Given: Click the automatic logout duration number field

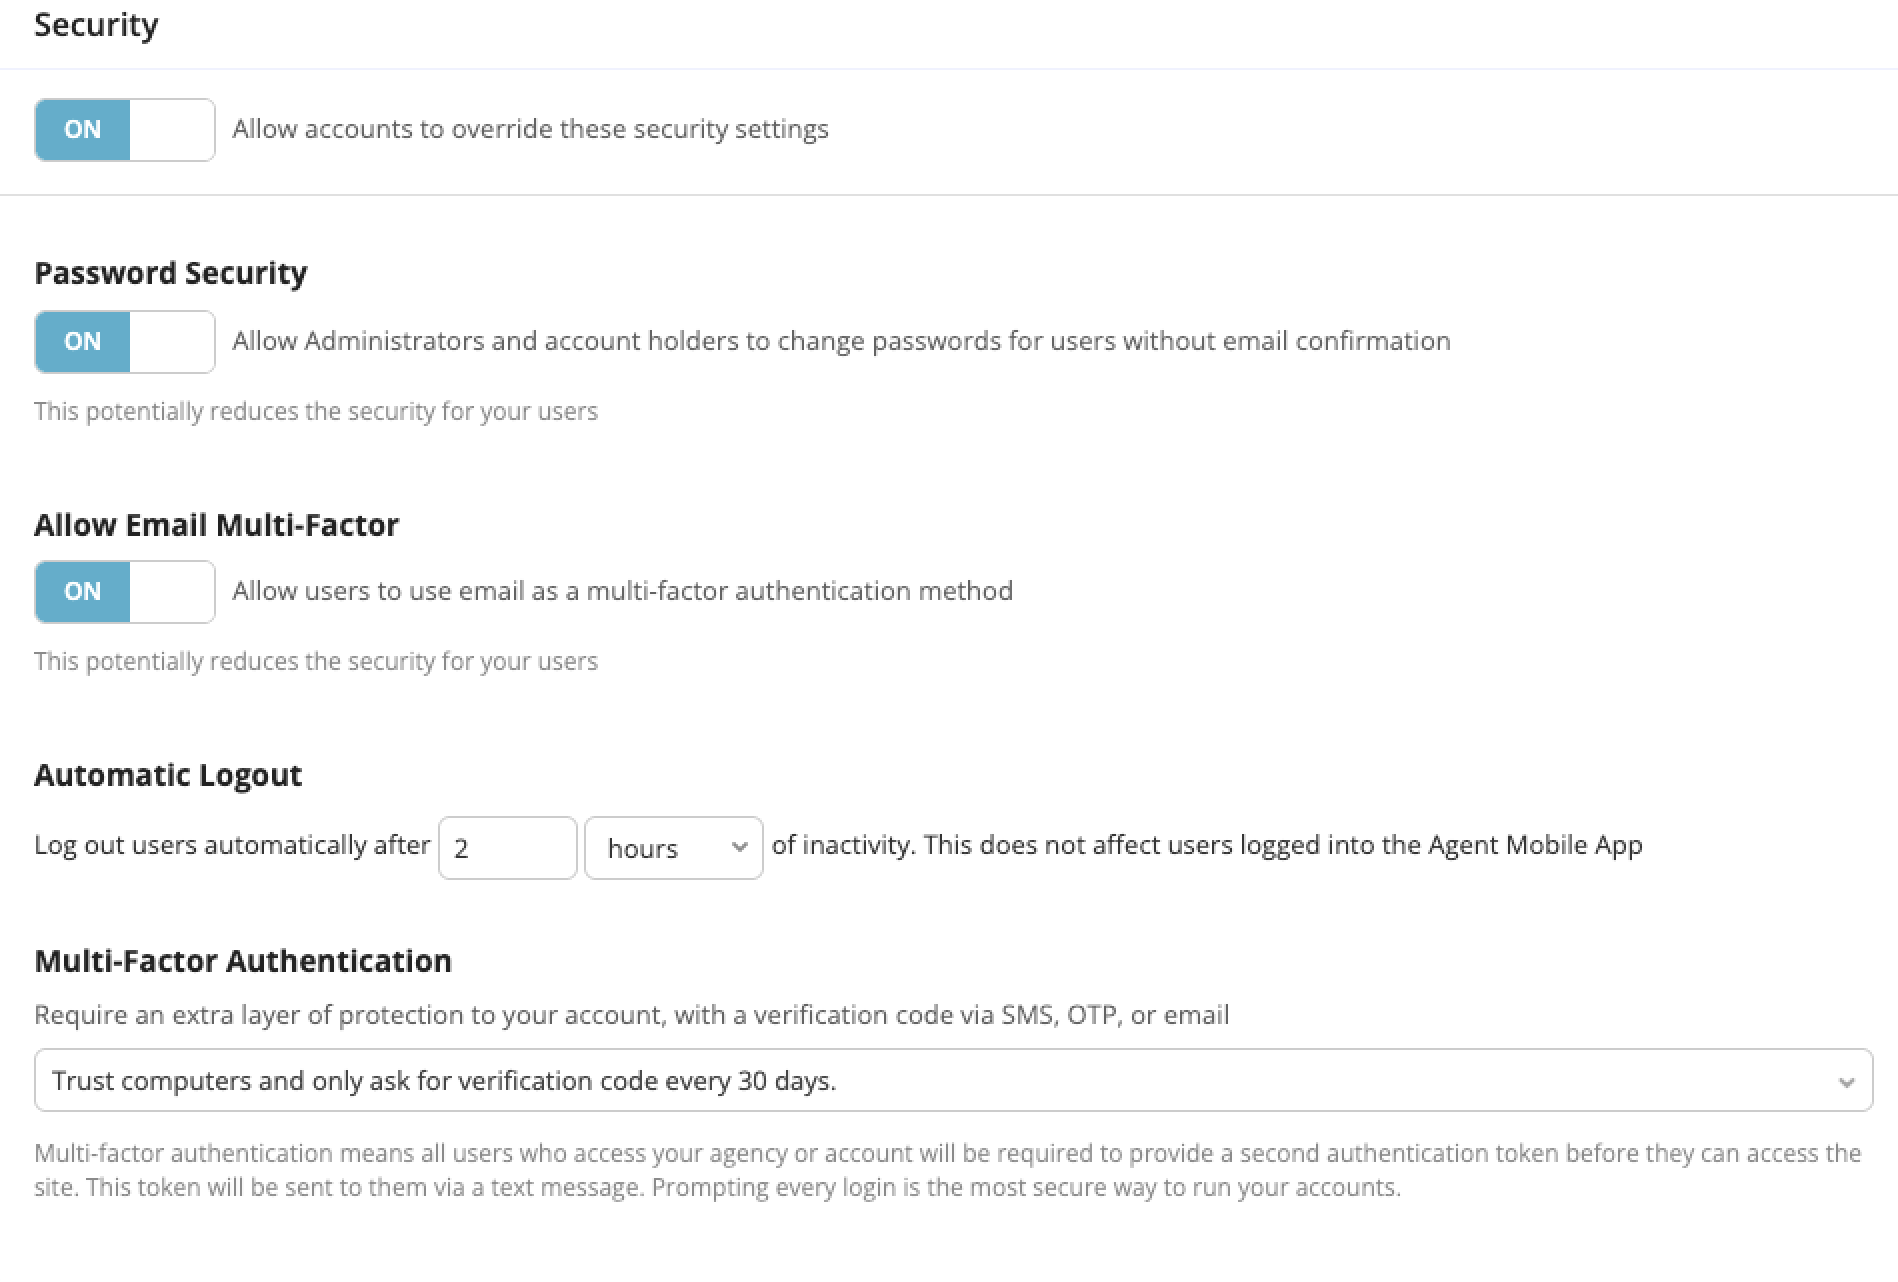Looking at the screenshot, I should (507, 848).
